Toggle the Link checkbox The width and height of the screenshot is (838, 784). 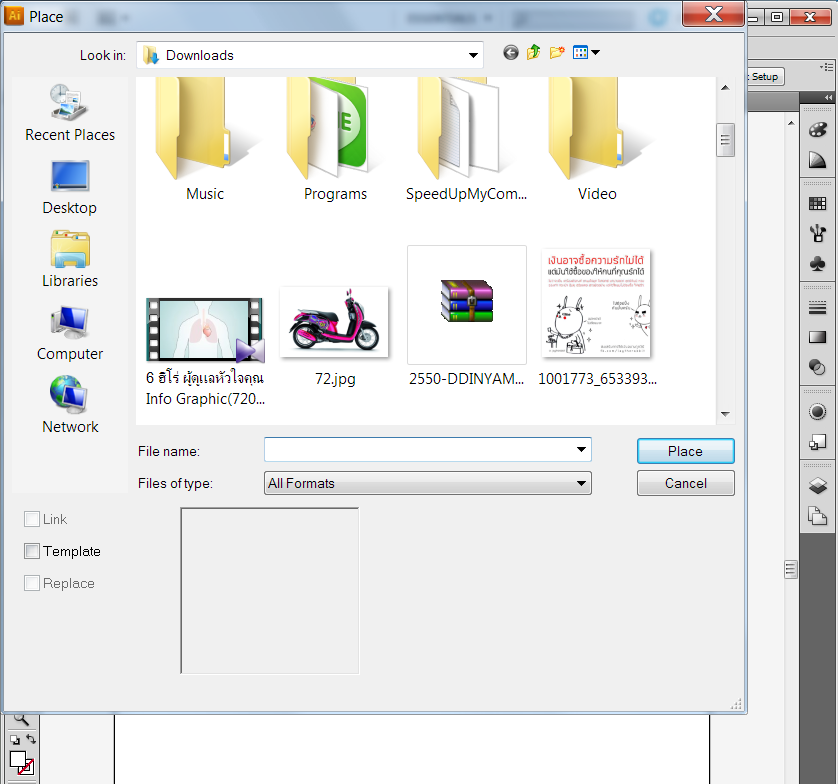32,519
